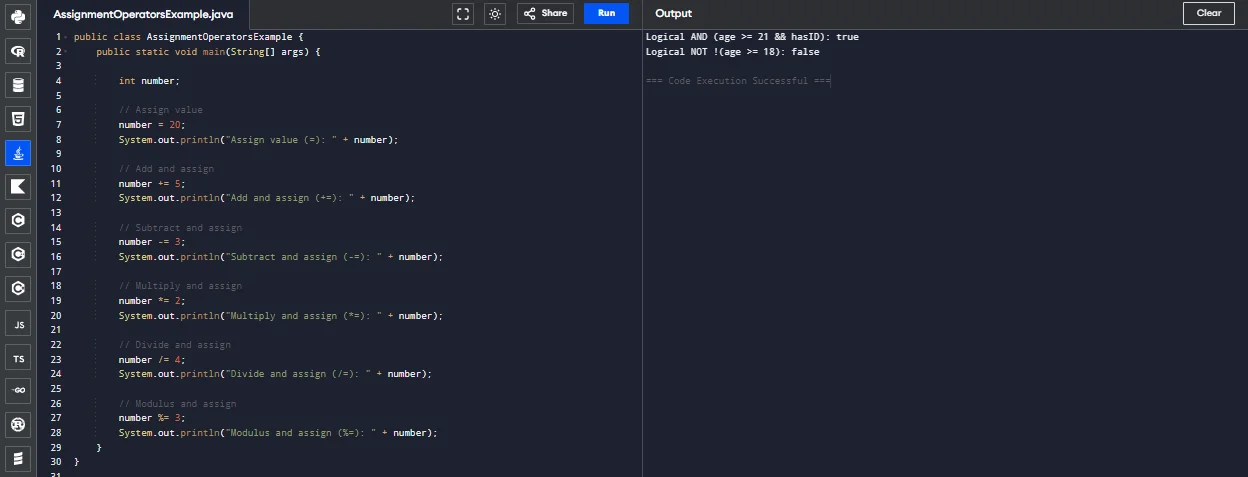Open the C++ compiler icon
This screenshot has height=477, width=1248.
(x=18, y=255)
